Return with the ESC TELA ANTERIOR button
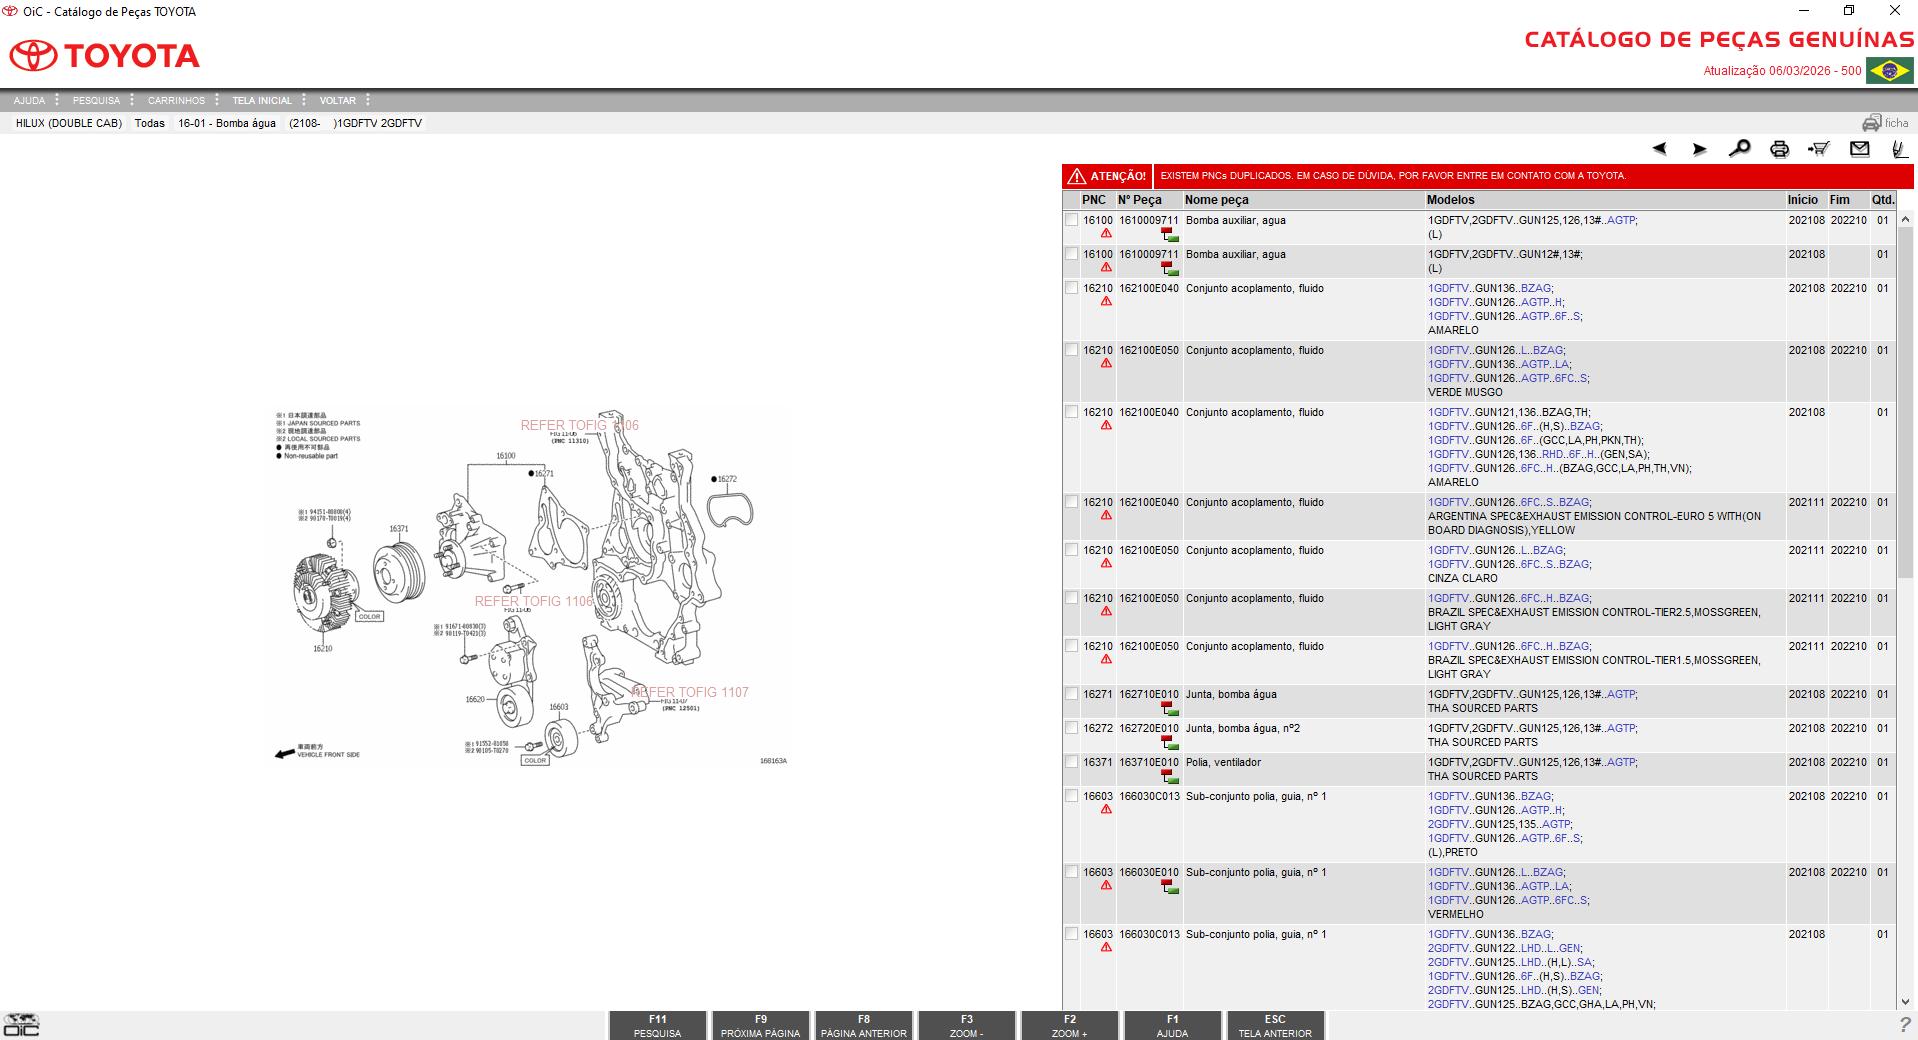This screenshot has width=1918, height=1040. tap(1275, 1026)
